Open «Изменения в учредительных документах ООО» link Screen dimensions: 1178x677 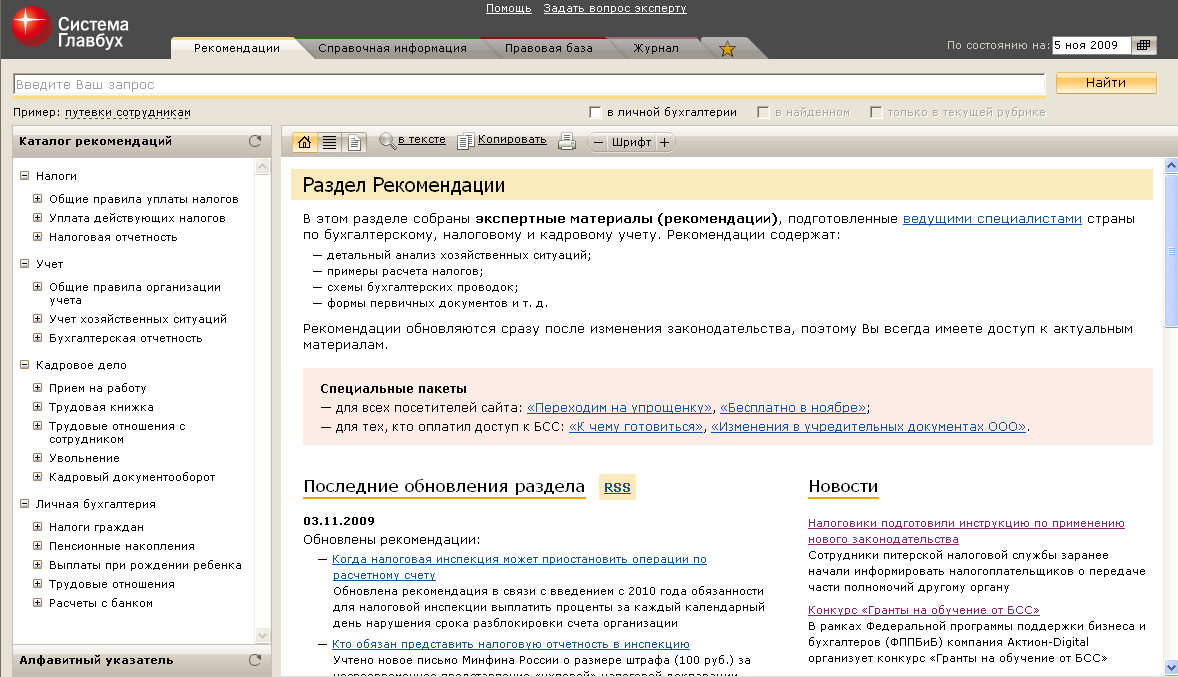(x=868, y=426)
